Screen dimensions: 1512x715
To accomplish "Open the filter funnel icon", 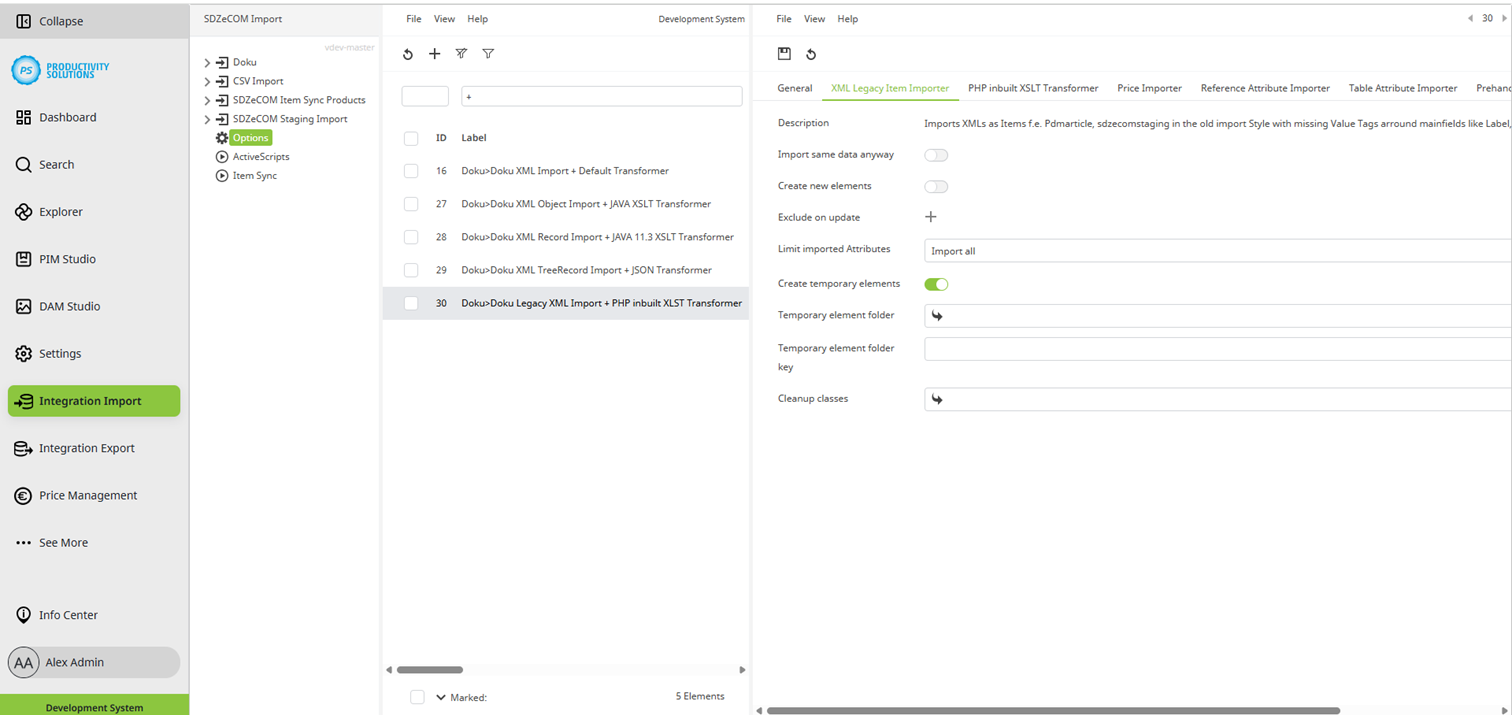I will point(488,54).
